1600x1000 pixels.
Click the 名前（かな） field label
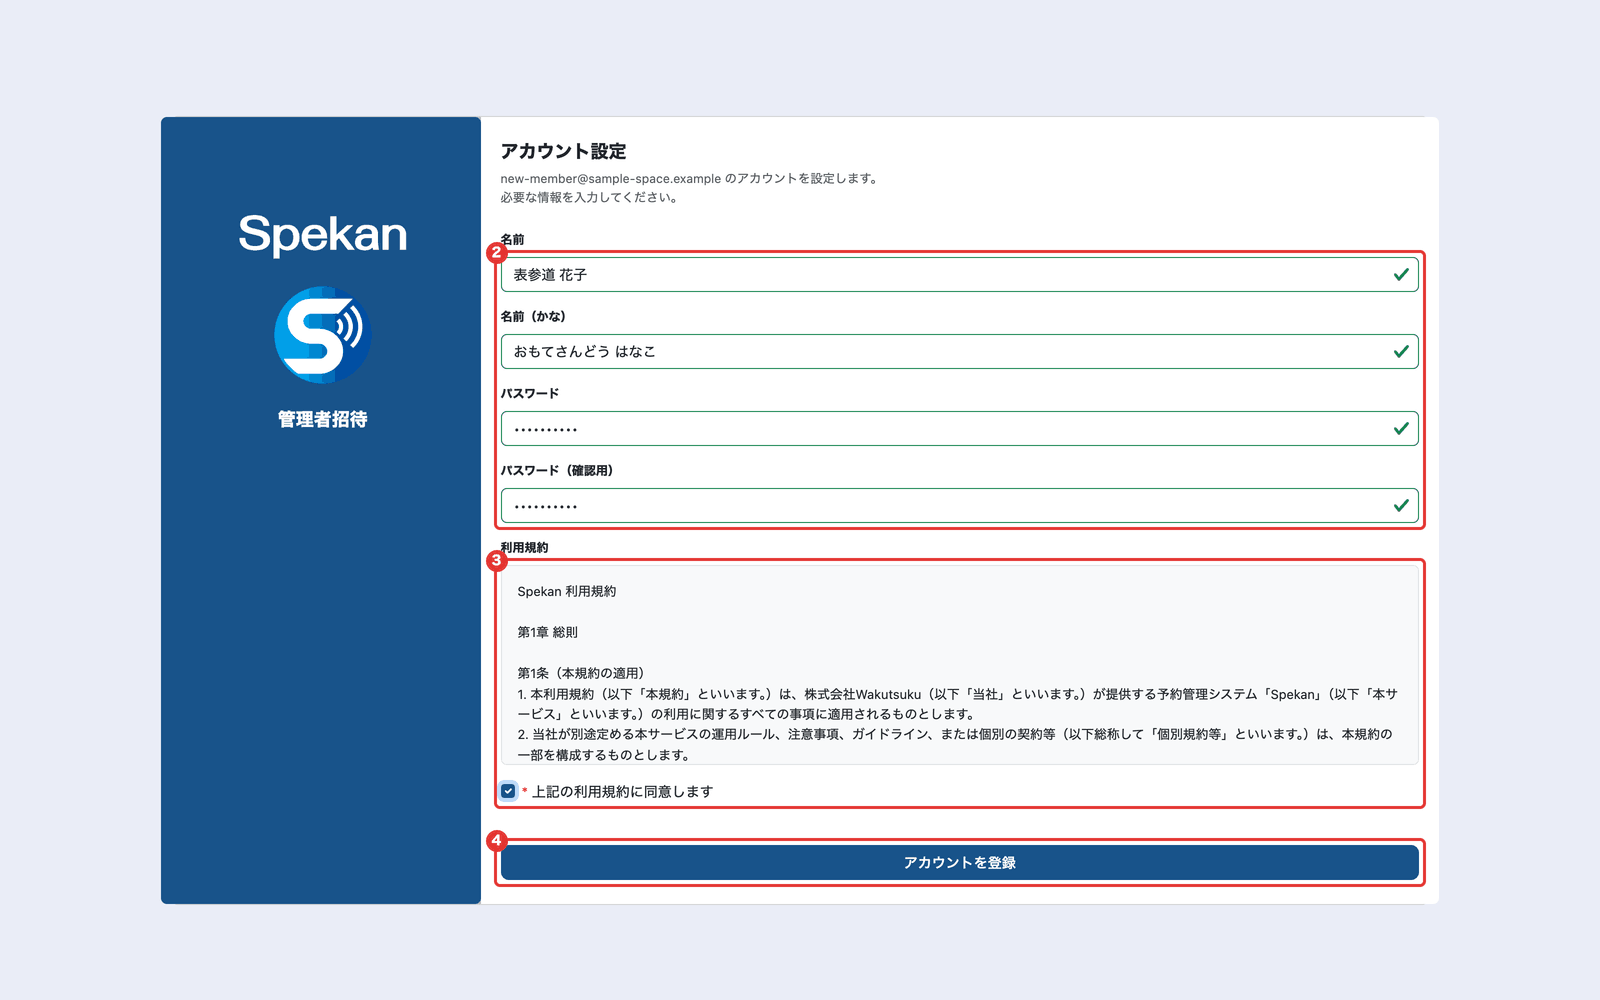[x=534, y=317]
